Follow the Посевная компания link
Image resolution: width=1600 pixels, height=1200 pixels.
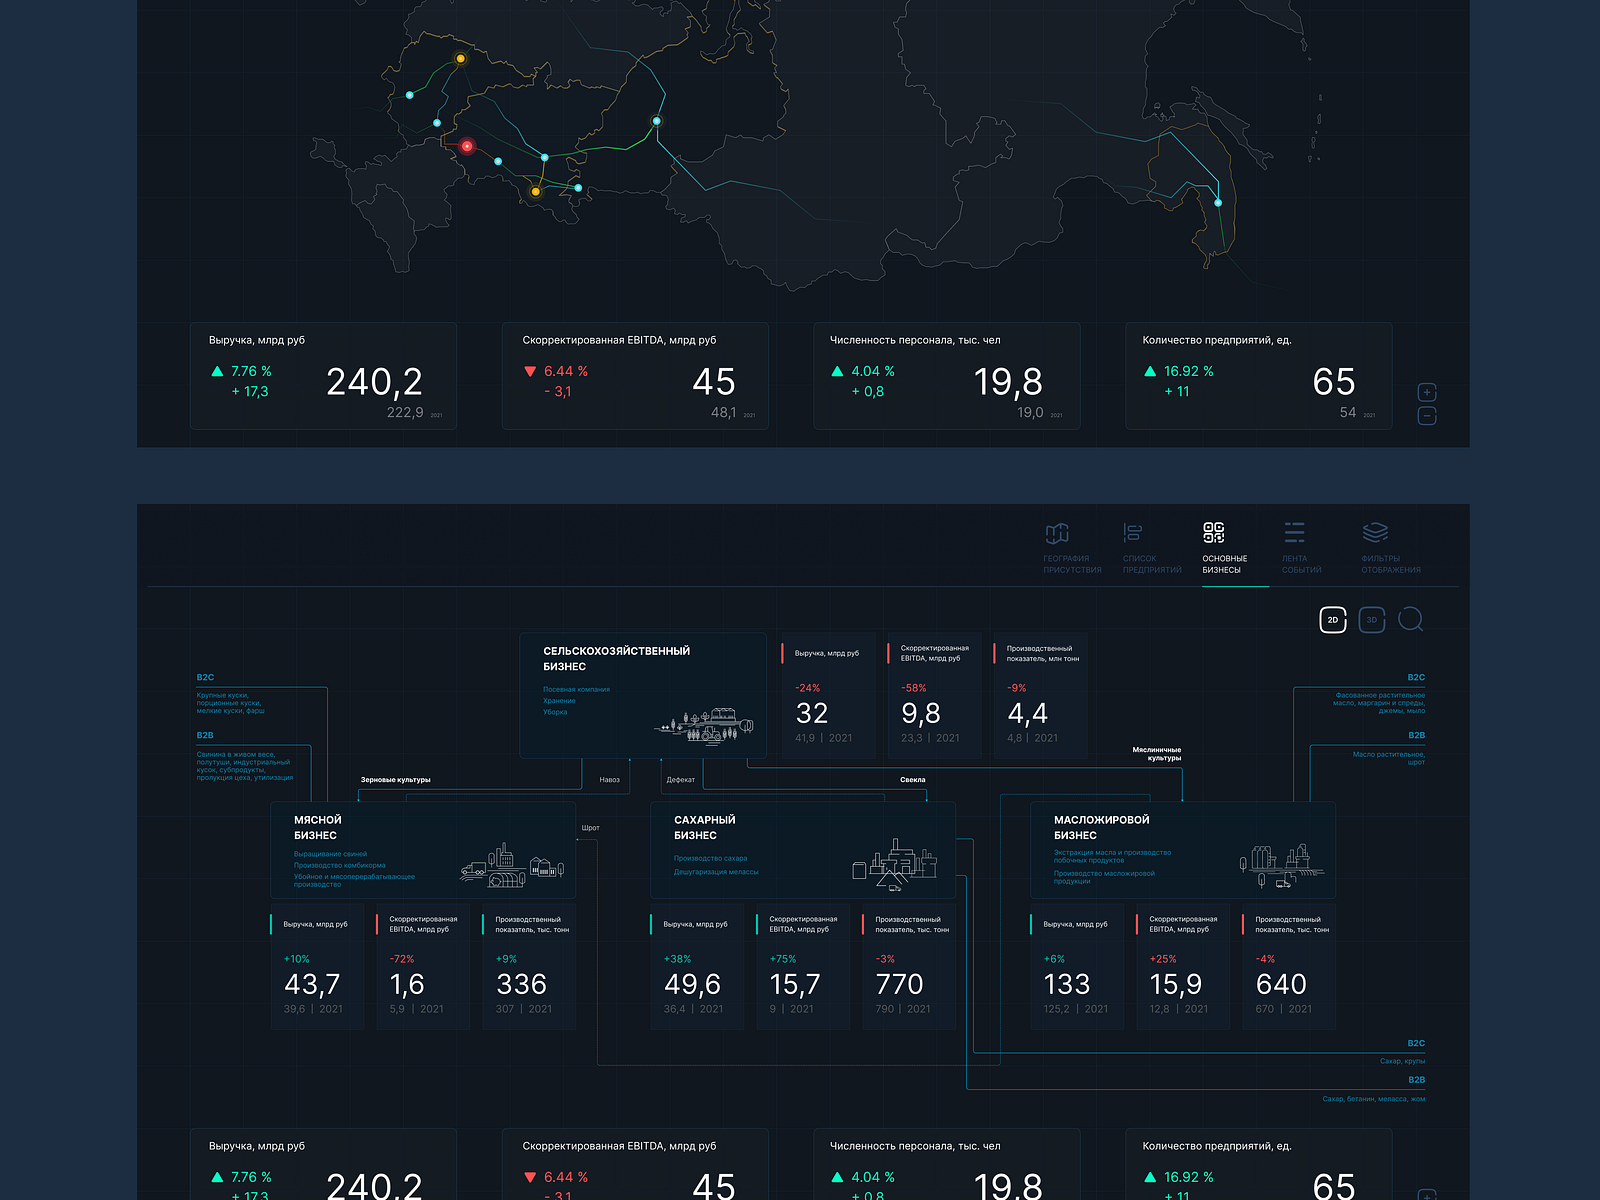click(x=576, y=690)
